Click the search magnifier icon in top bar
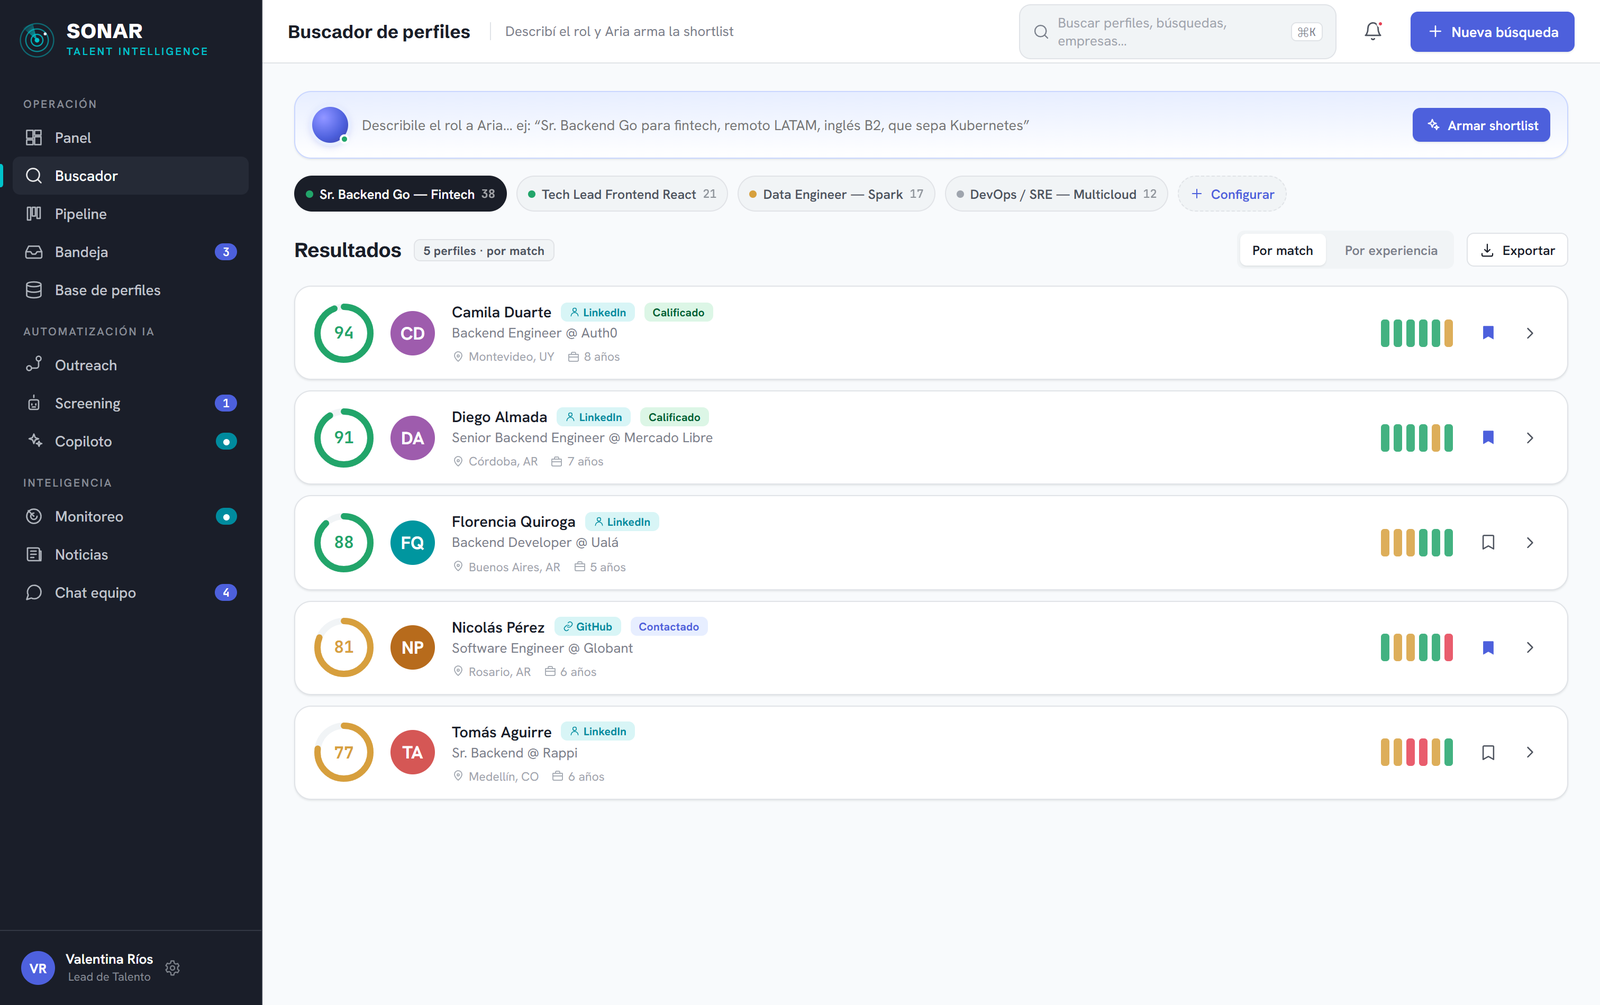 pos(1041,32)
